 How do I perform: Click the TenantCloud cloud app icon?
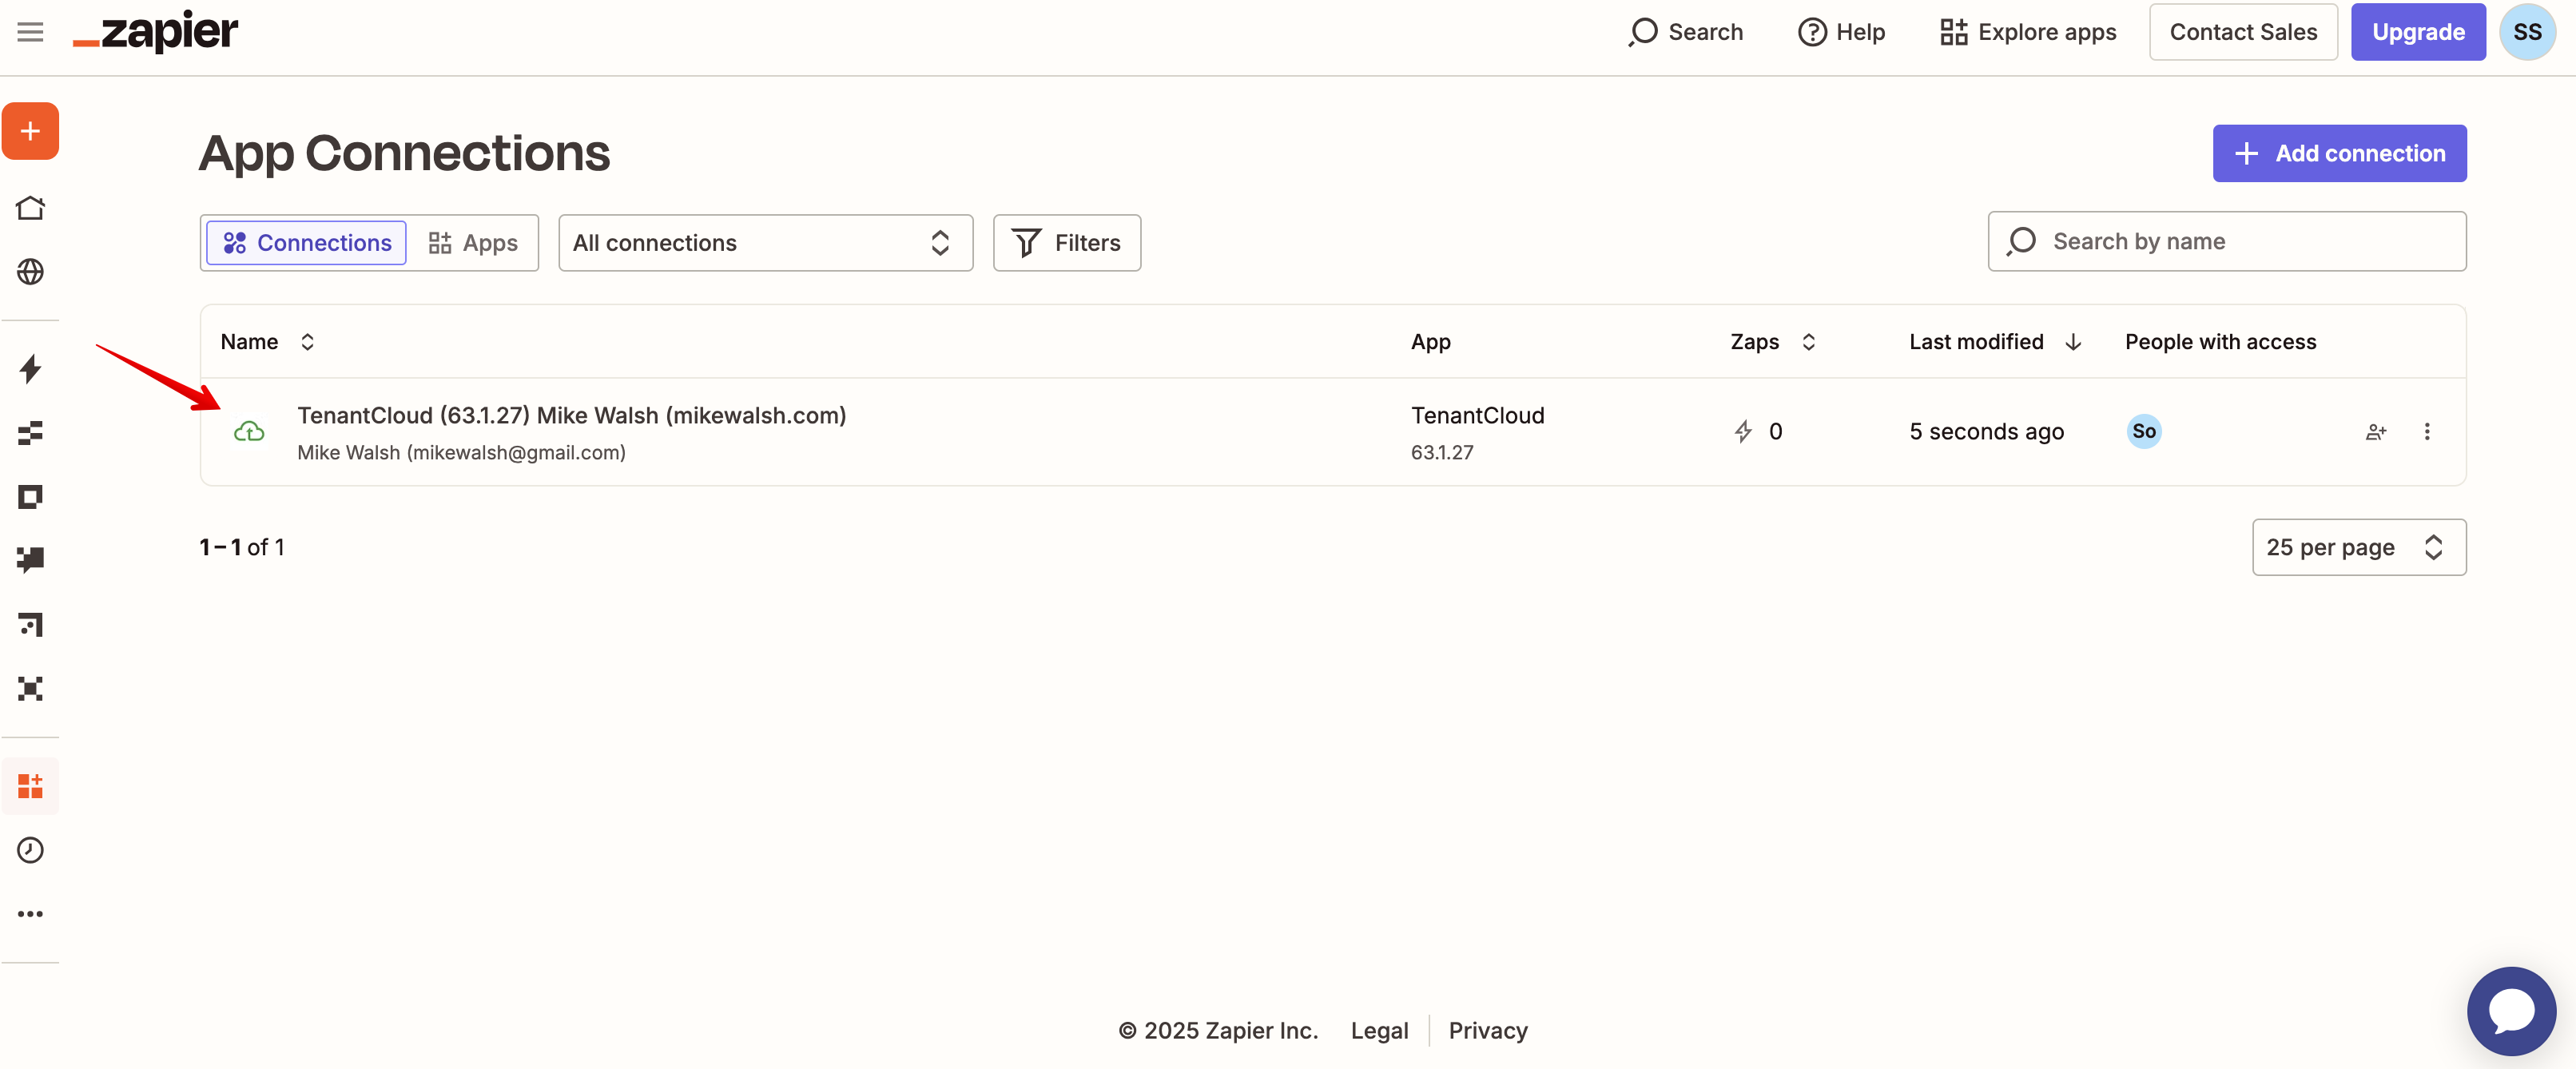(249, 432)
